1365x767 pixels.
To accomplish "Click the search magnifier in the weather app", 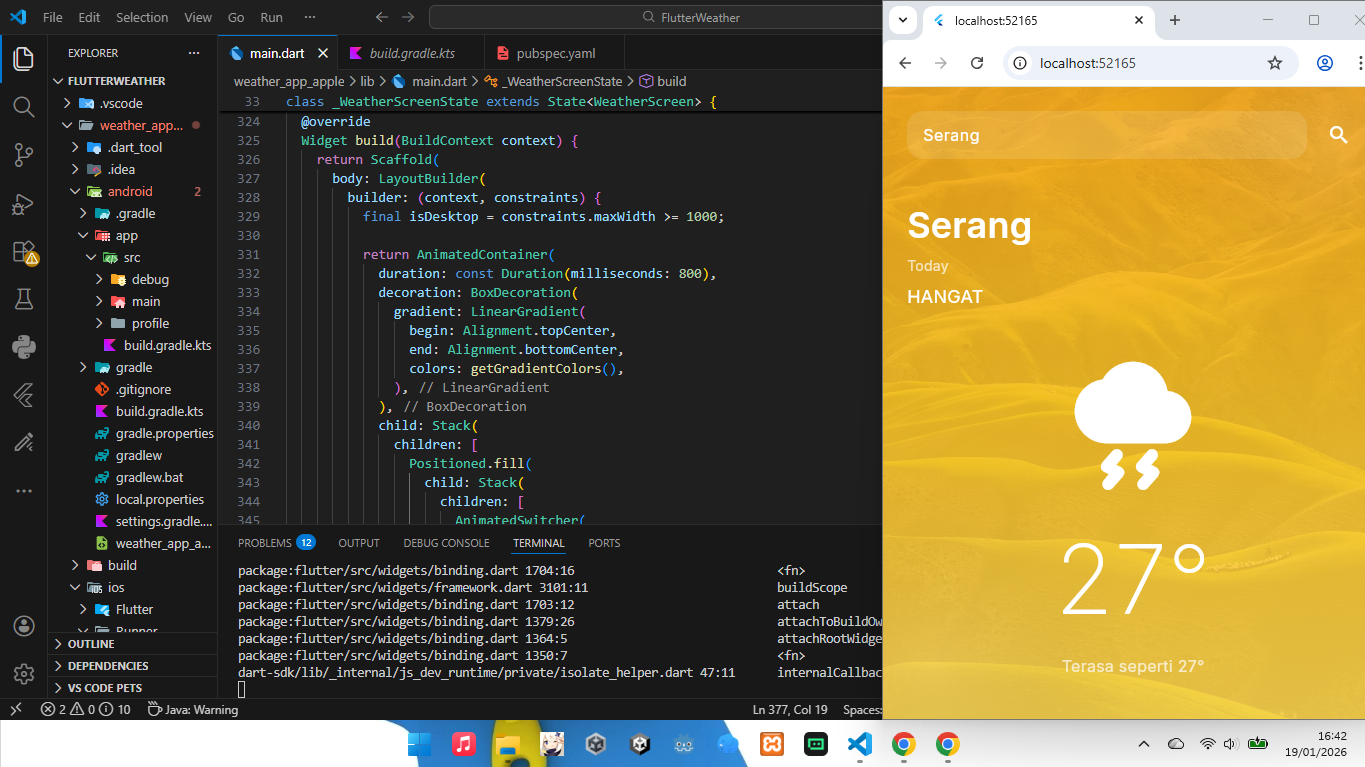I will click(1338, 134).
